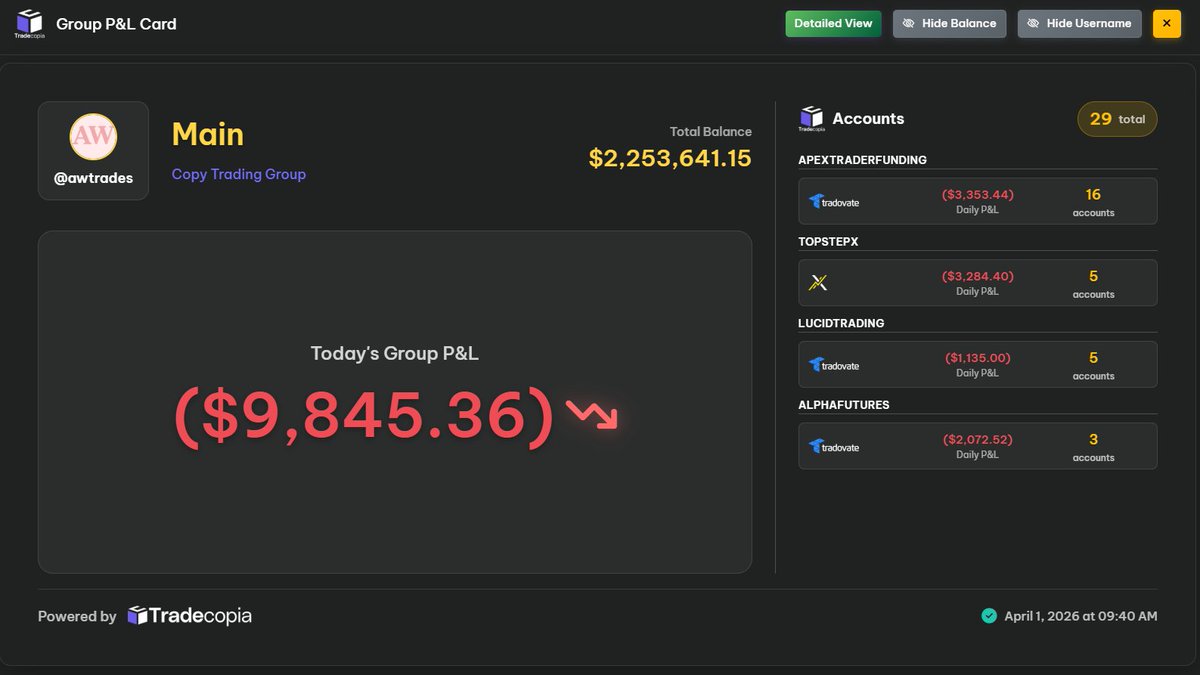Select ($3,284.40) daily P&L
1200x675 pixels.
pyautogui.click(x=977, y=276)
